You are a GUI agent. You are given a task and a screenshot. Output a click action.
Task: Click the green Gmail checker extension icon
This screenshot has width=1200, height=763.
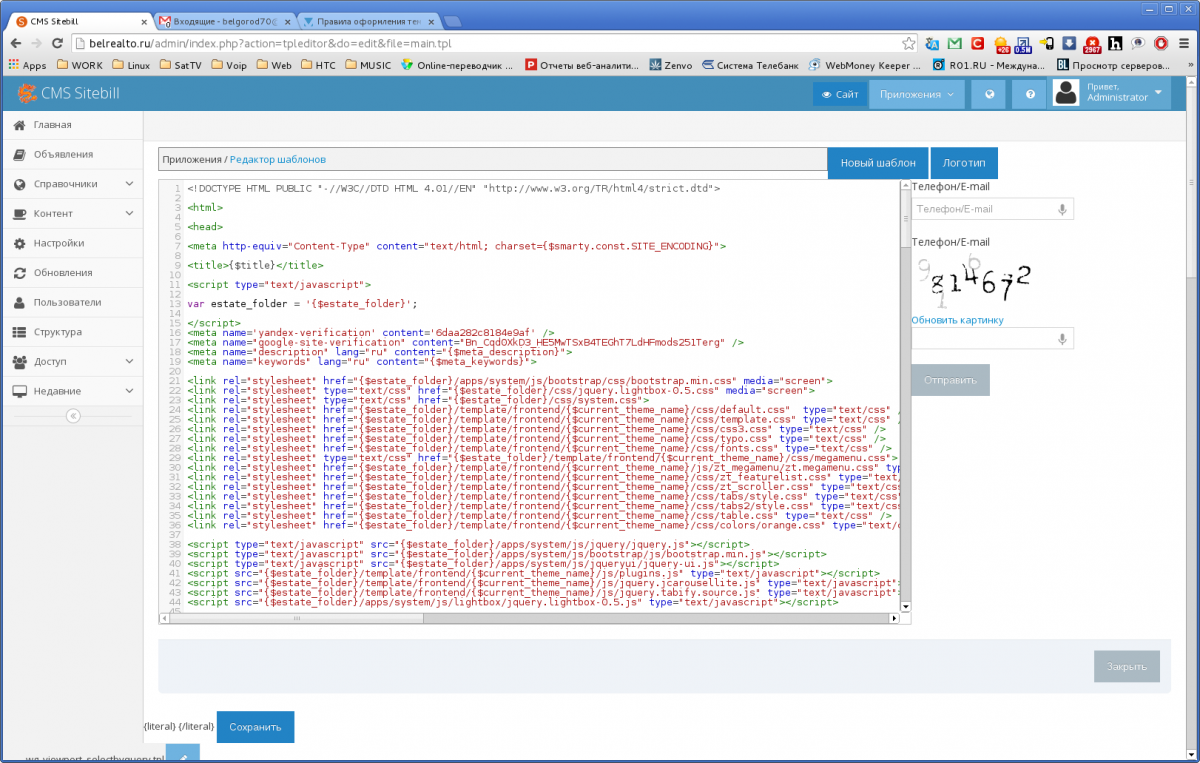click(954, 43)
